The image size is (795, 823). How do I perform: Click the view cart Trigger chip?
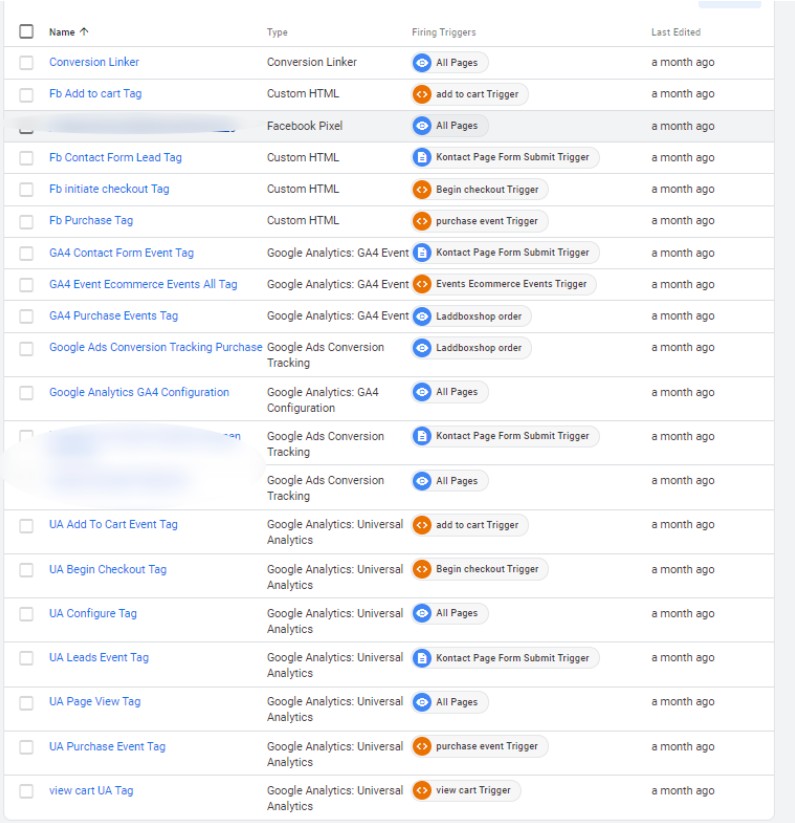click(x=466, y=790)
